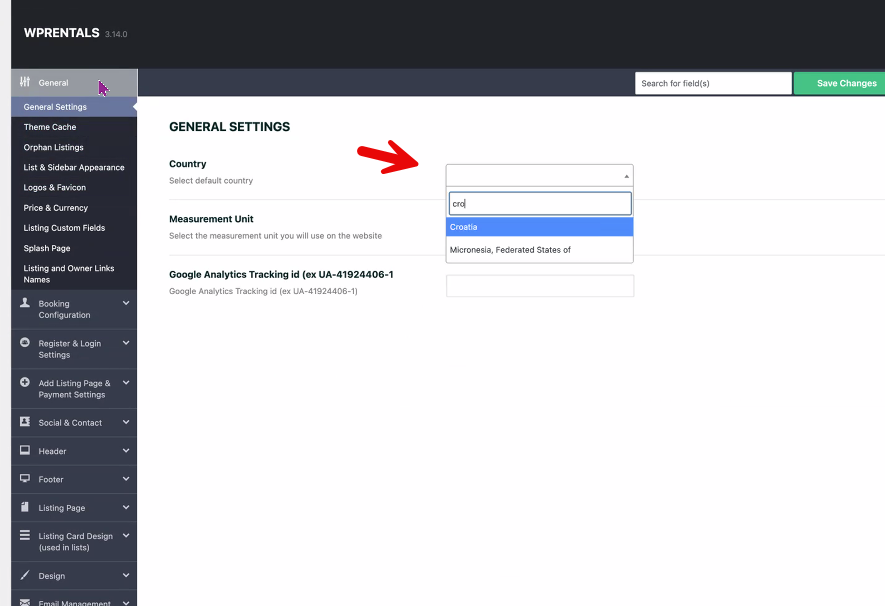Open List & Sidebar Appearance
885x606 pixels.
pos(74,168)
